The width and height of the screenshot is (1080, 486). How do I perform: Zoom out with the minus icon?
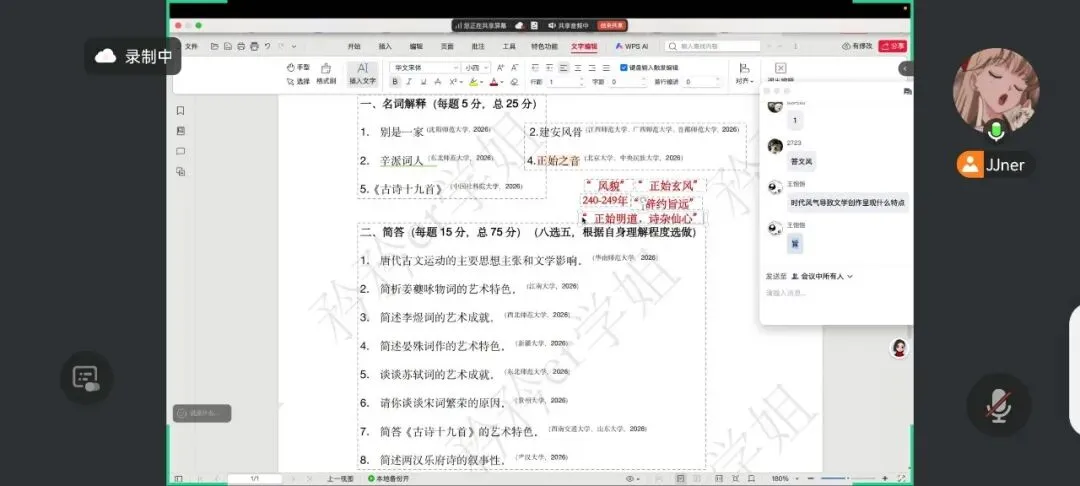click(x=813, y=478)
